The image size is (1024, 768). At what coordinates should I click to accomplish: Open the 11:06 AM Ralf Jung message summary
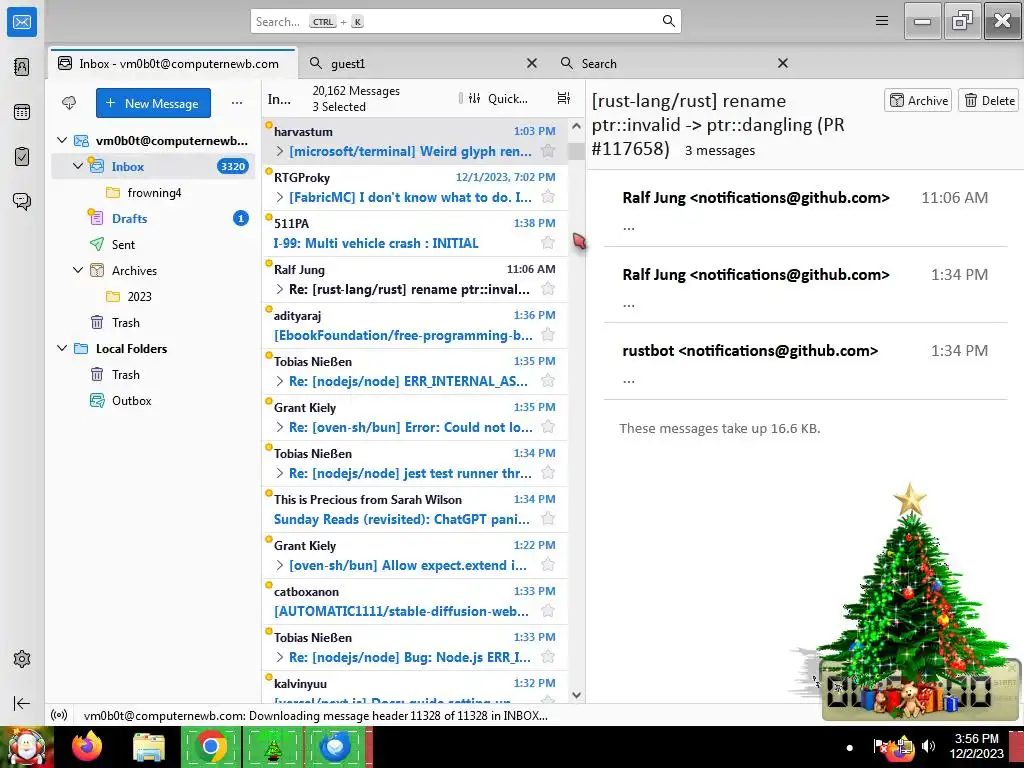click(x=805, y=210)
